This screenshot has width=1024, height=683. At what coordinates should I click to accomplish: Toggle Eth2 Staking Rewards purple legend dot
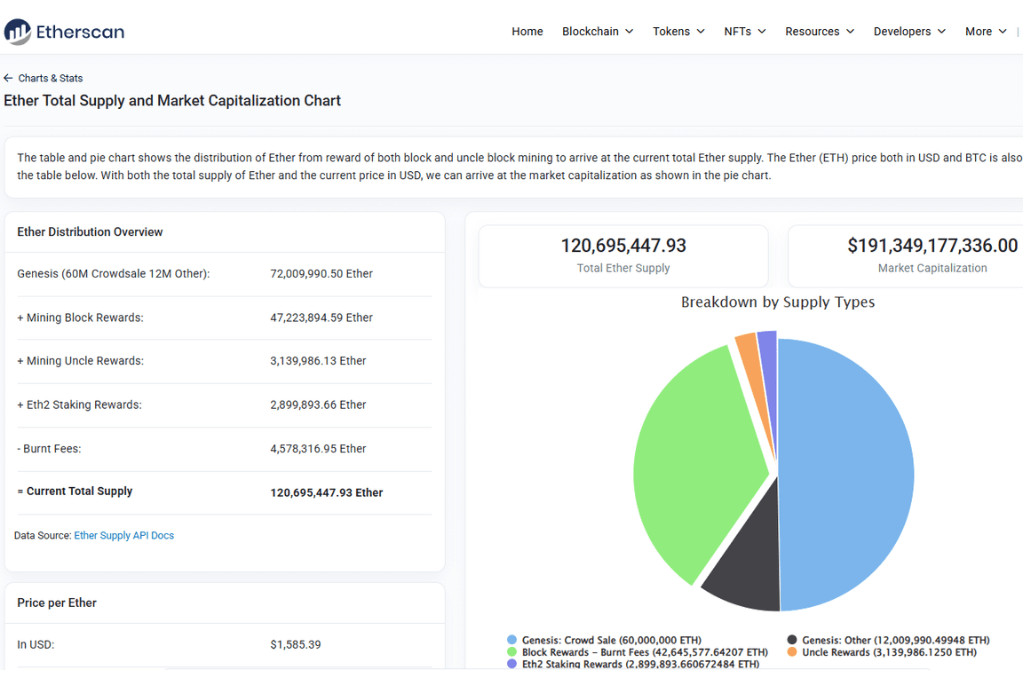click(x=511, y=663)
